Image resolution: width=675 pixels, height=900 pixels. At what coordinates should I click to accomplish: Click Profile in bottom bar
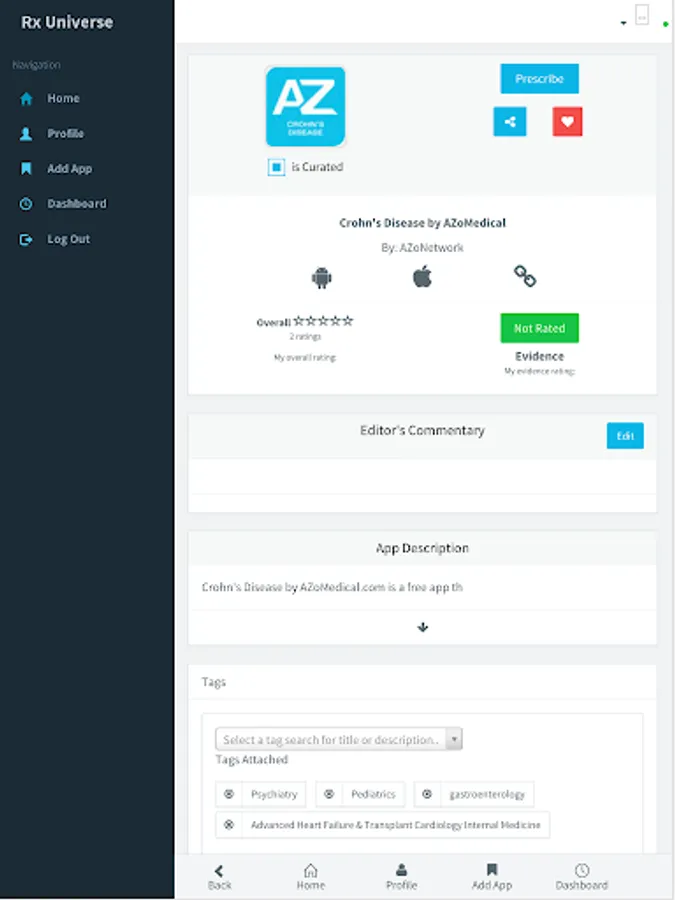pyautogui.click(x=401, y=878)
